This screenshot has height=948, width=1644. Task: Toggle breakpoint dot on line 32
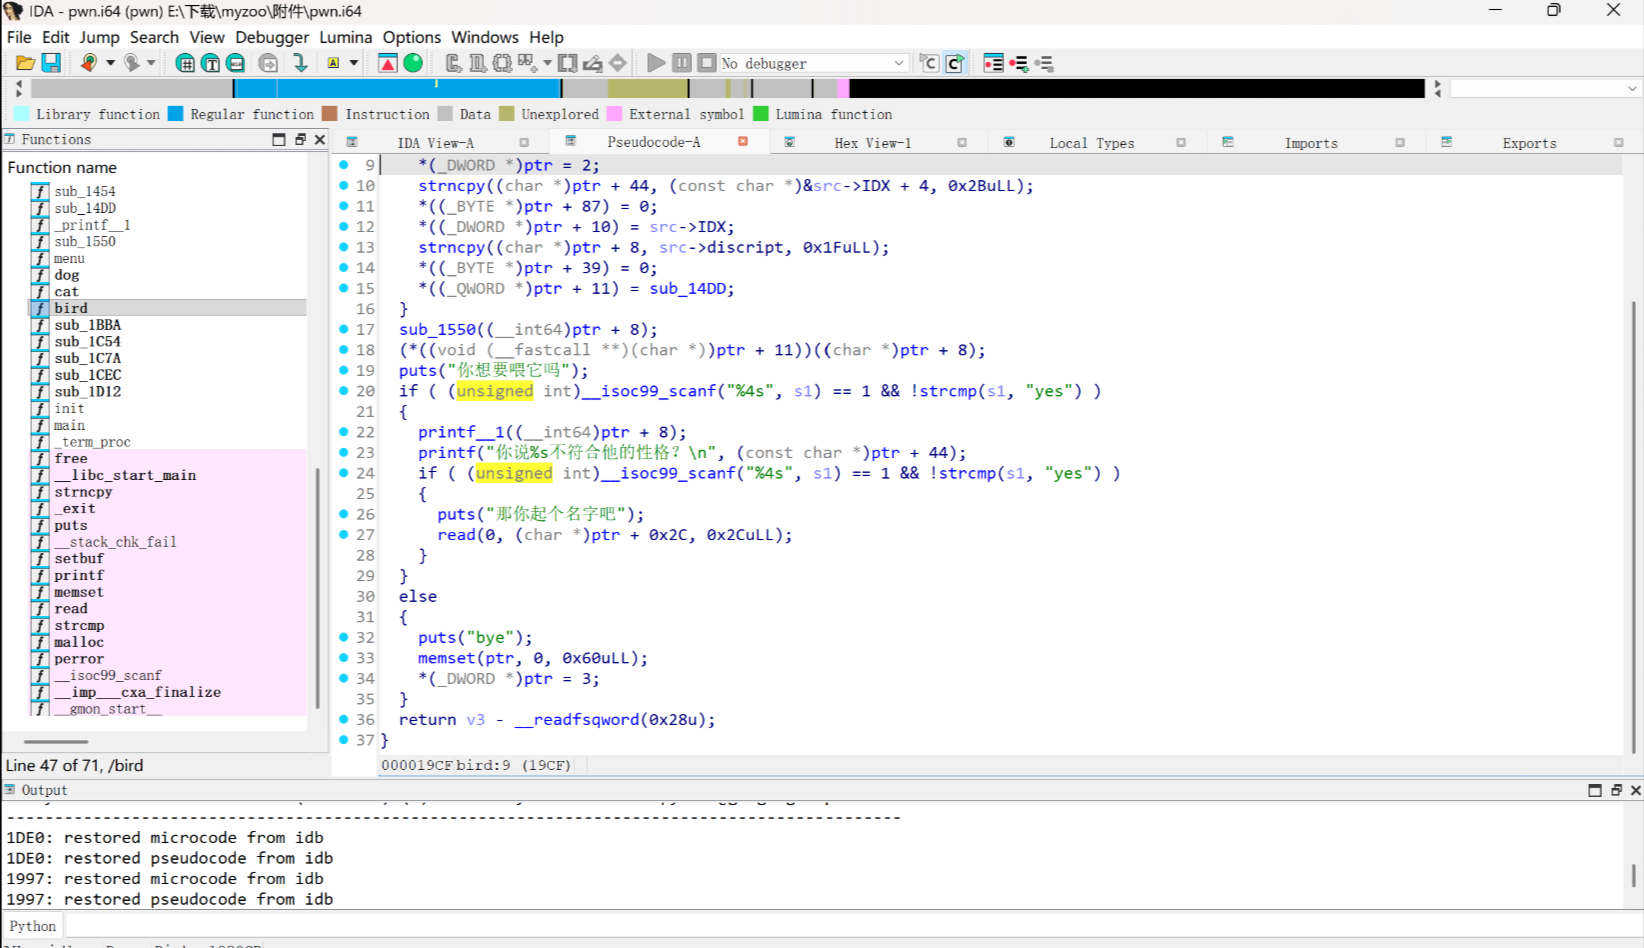tap(344, 637)
